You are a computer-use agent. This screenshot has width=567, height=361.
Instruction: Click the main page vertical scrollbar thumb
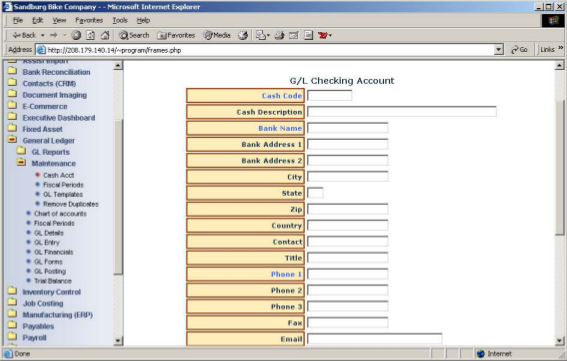(x=559, y=167)
